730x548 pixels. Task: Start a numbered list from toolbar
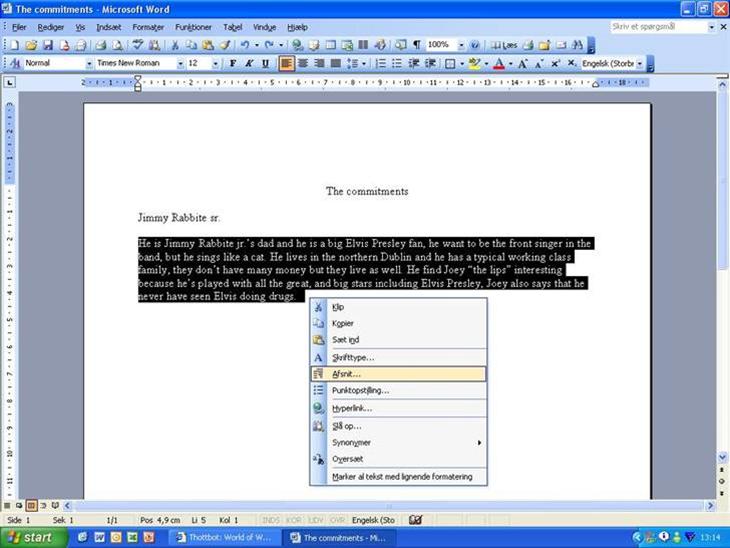click(x=380, y=63)
